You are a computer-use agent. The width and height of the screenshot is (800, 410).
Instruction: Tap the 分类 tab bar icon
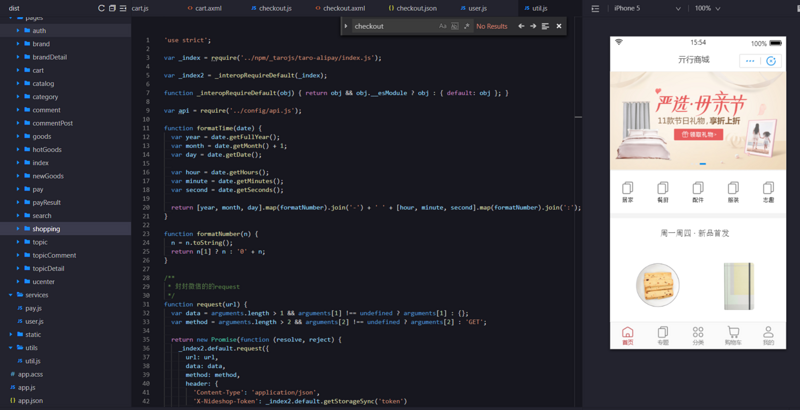[x=698, y=332]
